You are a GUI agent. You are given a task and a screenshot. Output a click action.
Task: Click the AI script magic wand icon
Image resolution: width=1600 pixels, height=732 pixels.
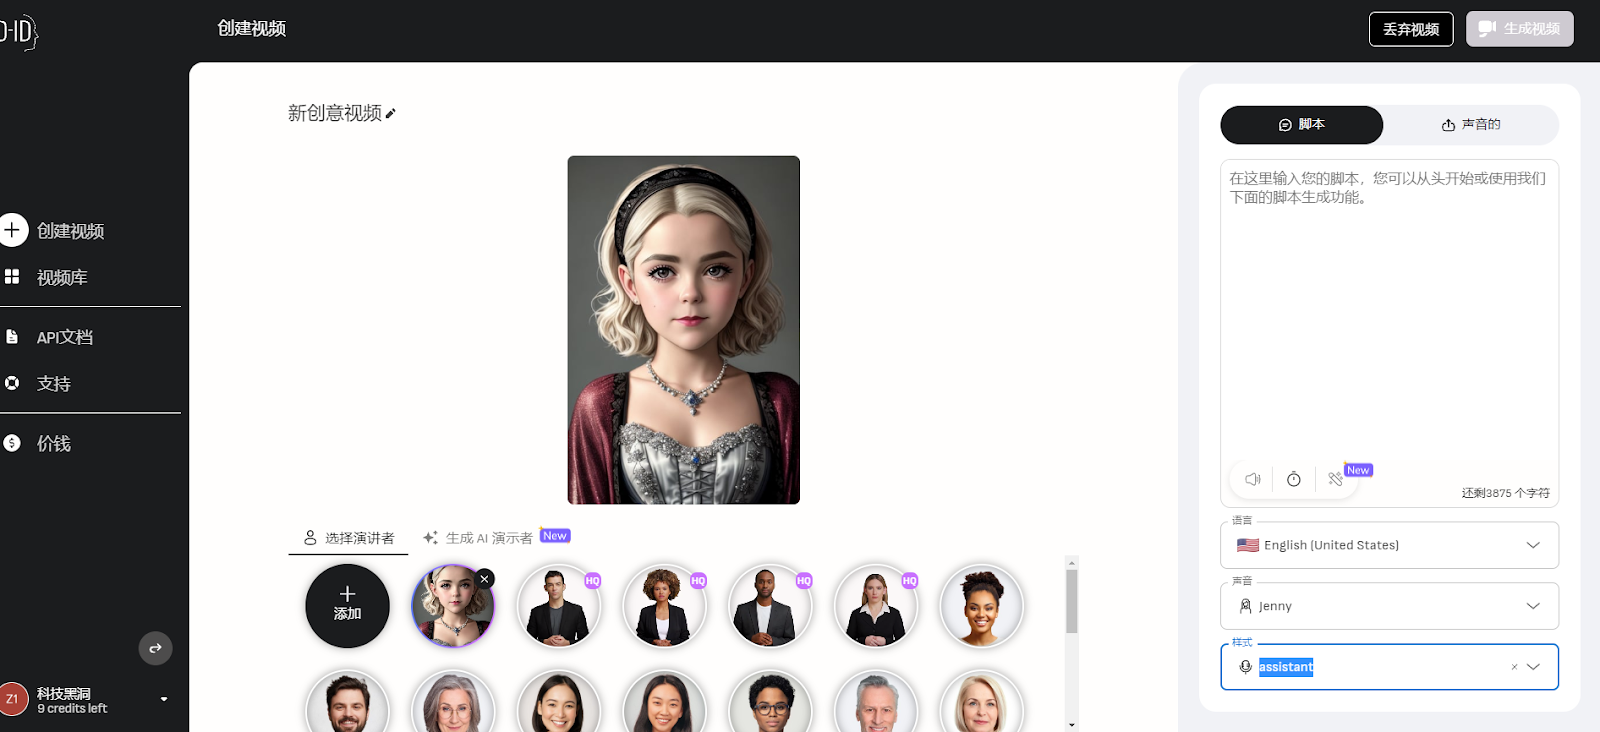(x=1336, y=479)
